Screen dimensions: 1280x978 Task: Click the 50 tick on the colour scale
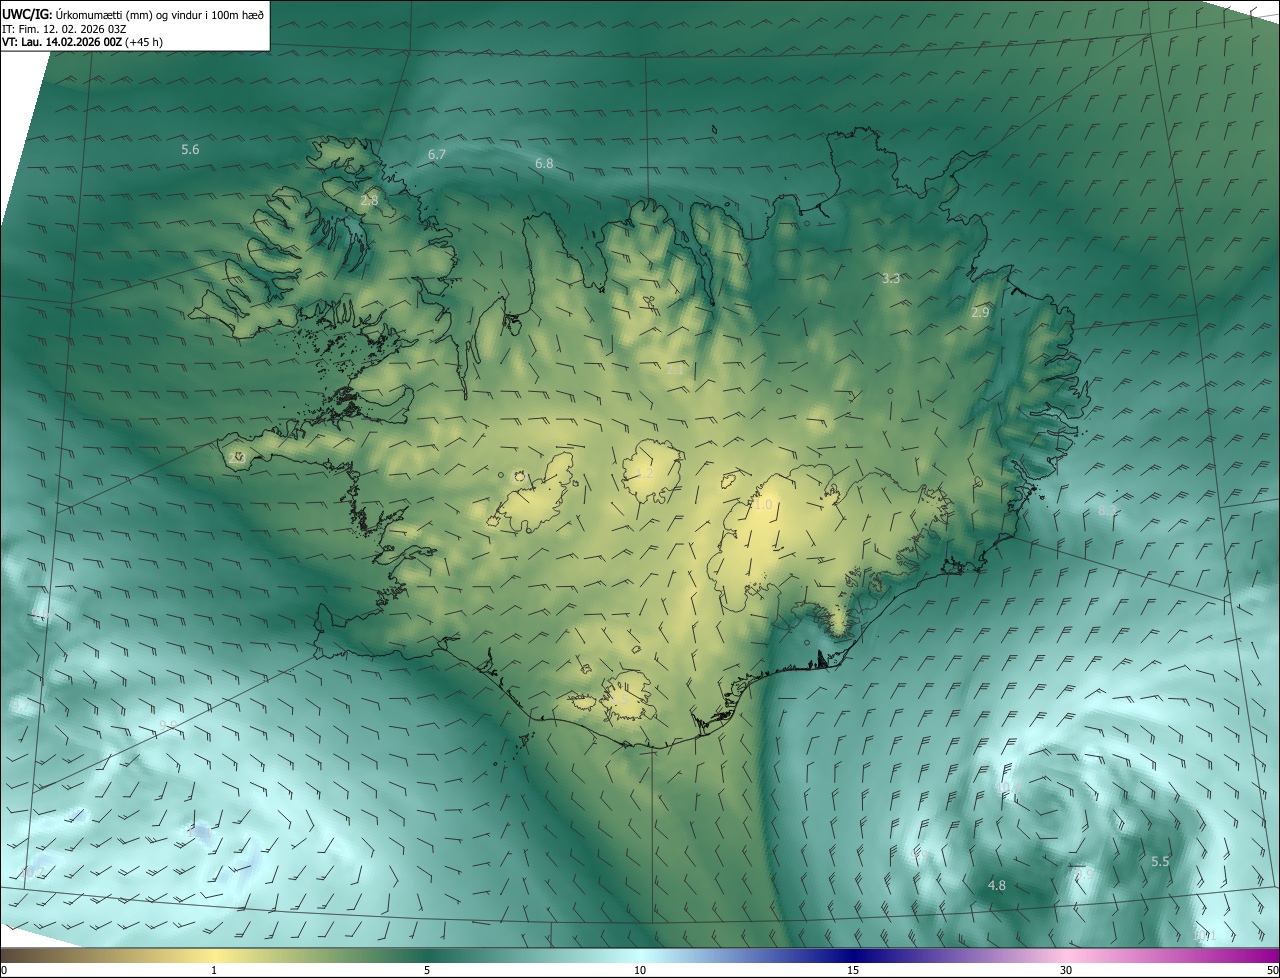(1272, 970)
